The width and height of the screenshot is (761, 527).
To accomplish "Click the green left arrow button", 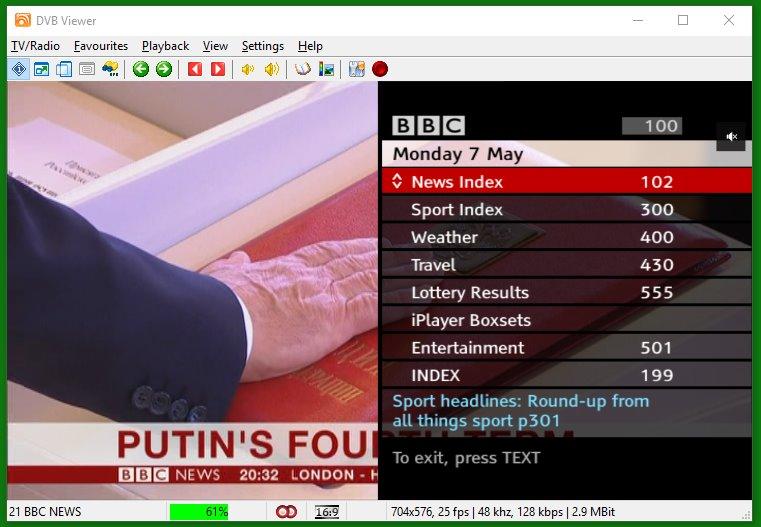I will pyautogui.click(x=141, y=69).
